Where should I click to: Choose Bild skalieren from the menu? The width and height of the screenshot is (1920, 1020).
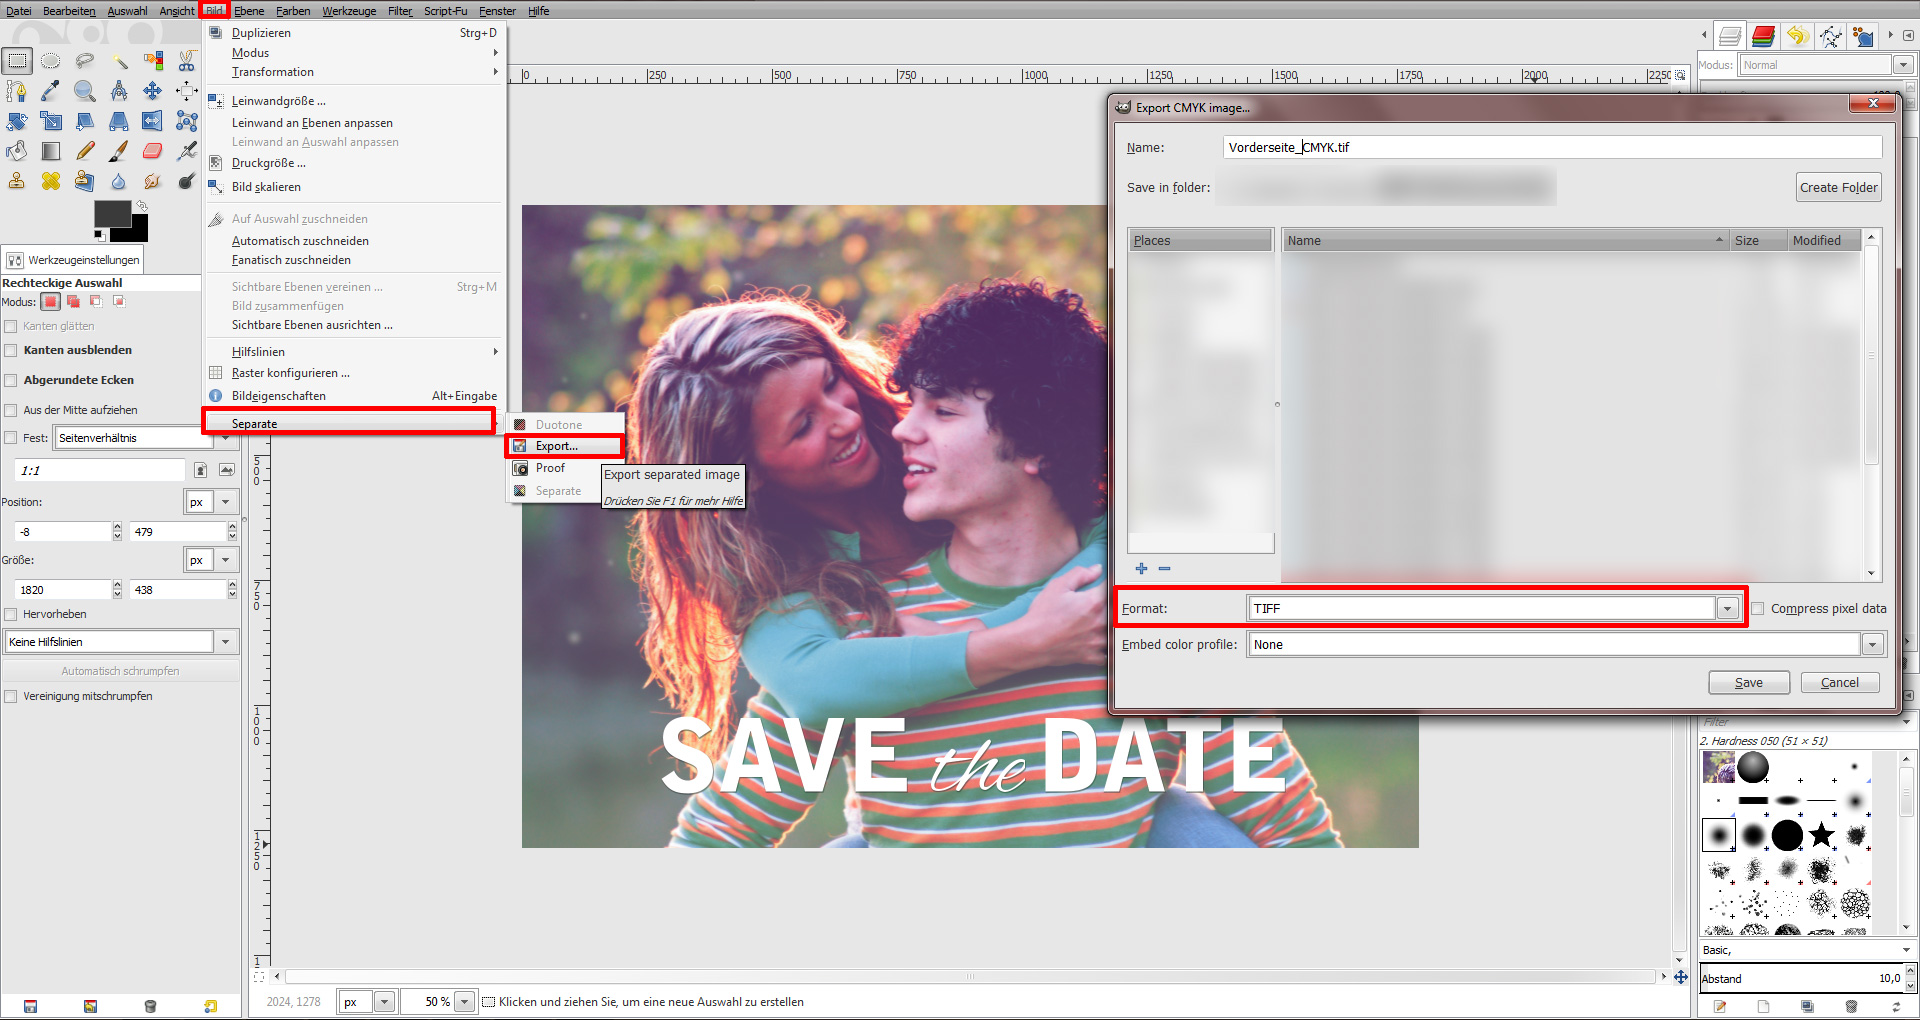click(x=266, y=187)
